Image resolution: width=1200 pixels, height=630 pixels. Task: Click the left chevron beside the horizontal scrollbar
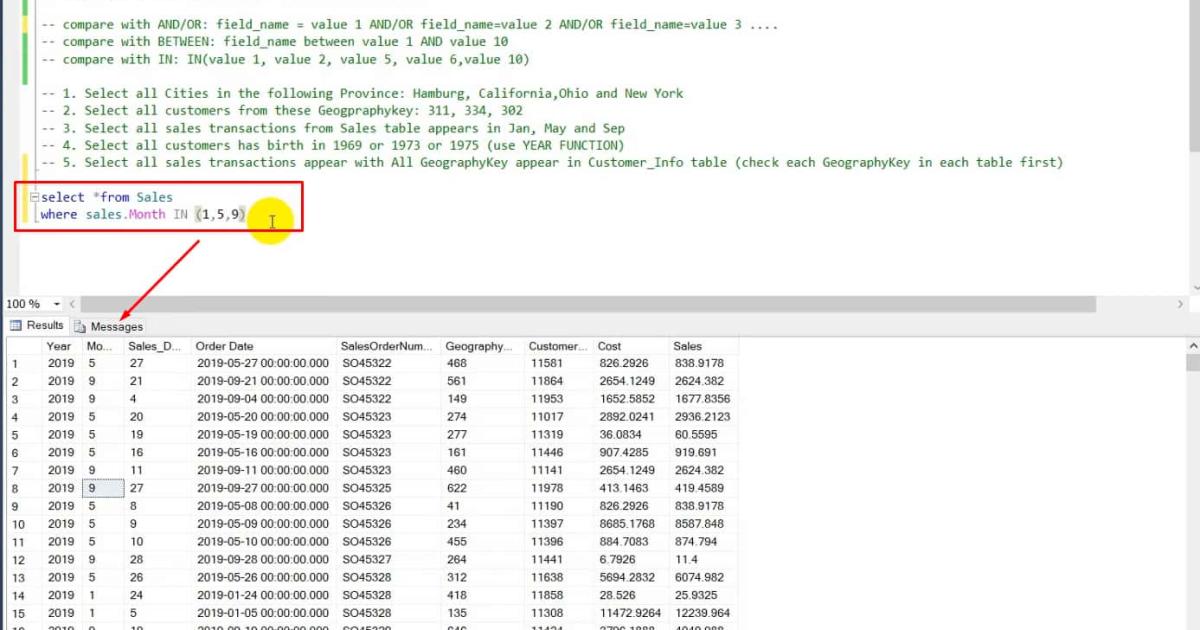(71, 303)
